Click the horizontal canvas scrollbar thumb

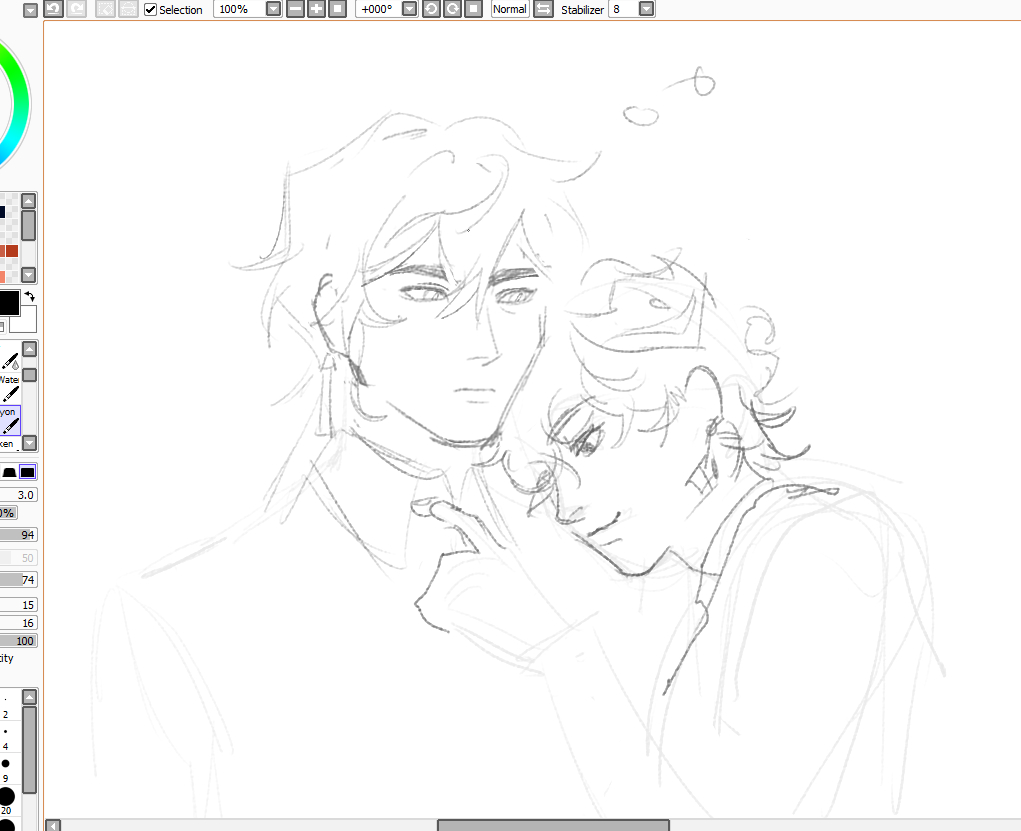click(x=553, y=825)
